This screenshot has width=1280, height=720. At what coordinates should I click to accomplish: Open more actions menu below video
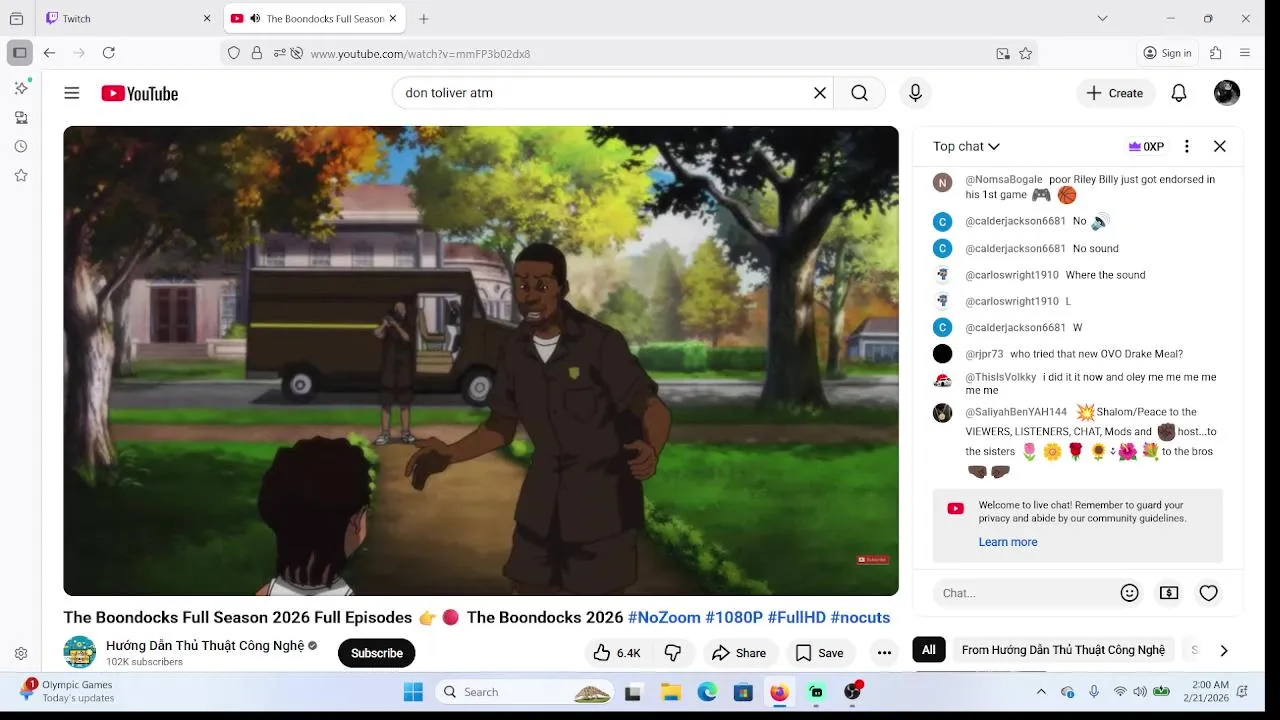(x=884, y=653)
